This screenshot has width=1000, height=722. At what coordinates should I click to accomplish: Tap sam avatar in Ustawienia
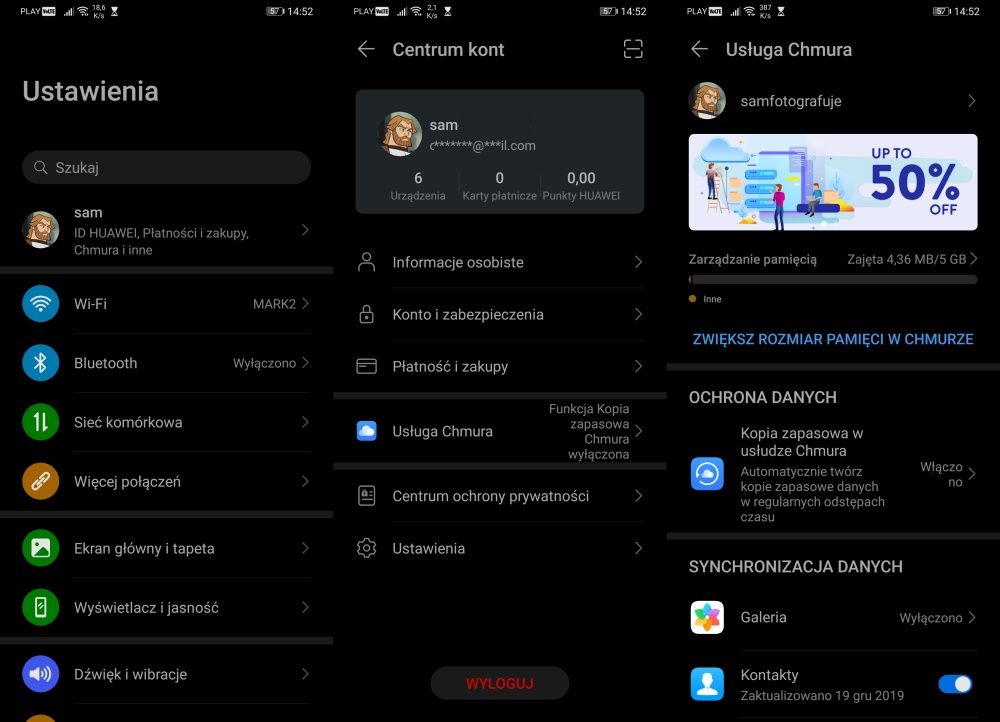tap(41, 230)
